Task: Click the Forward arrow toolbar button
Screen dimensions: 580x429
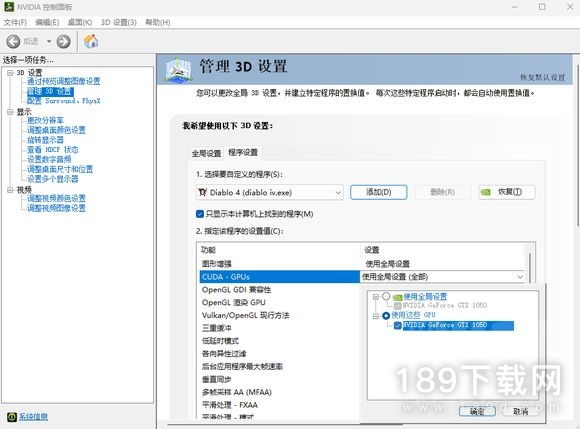Action: [x=64, y=41]
